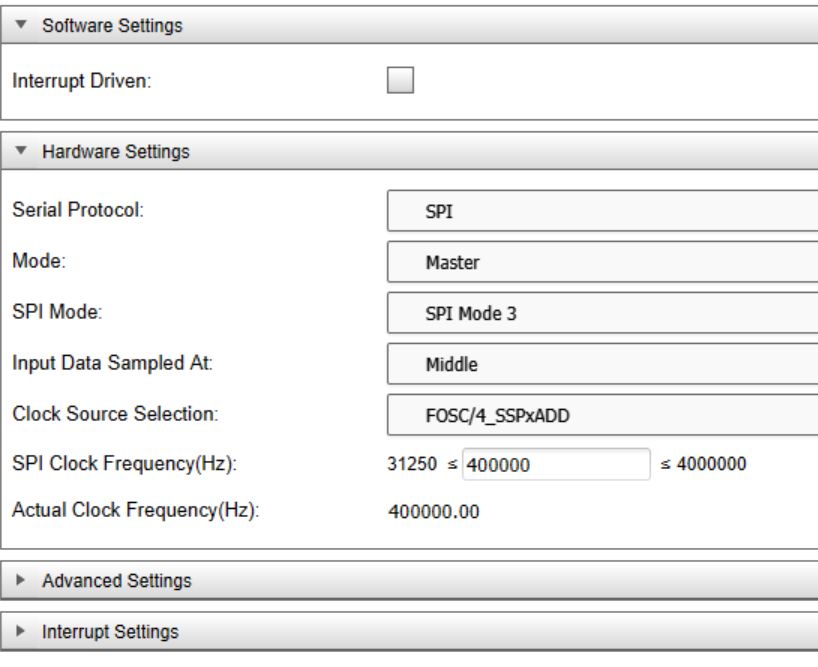Collapse the Software Settings section arrow
818x667 pixels.
pyautogui.click(x=21, y=24)
